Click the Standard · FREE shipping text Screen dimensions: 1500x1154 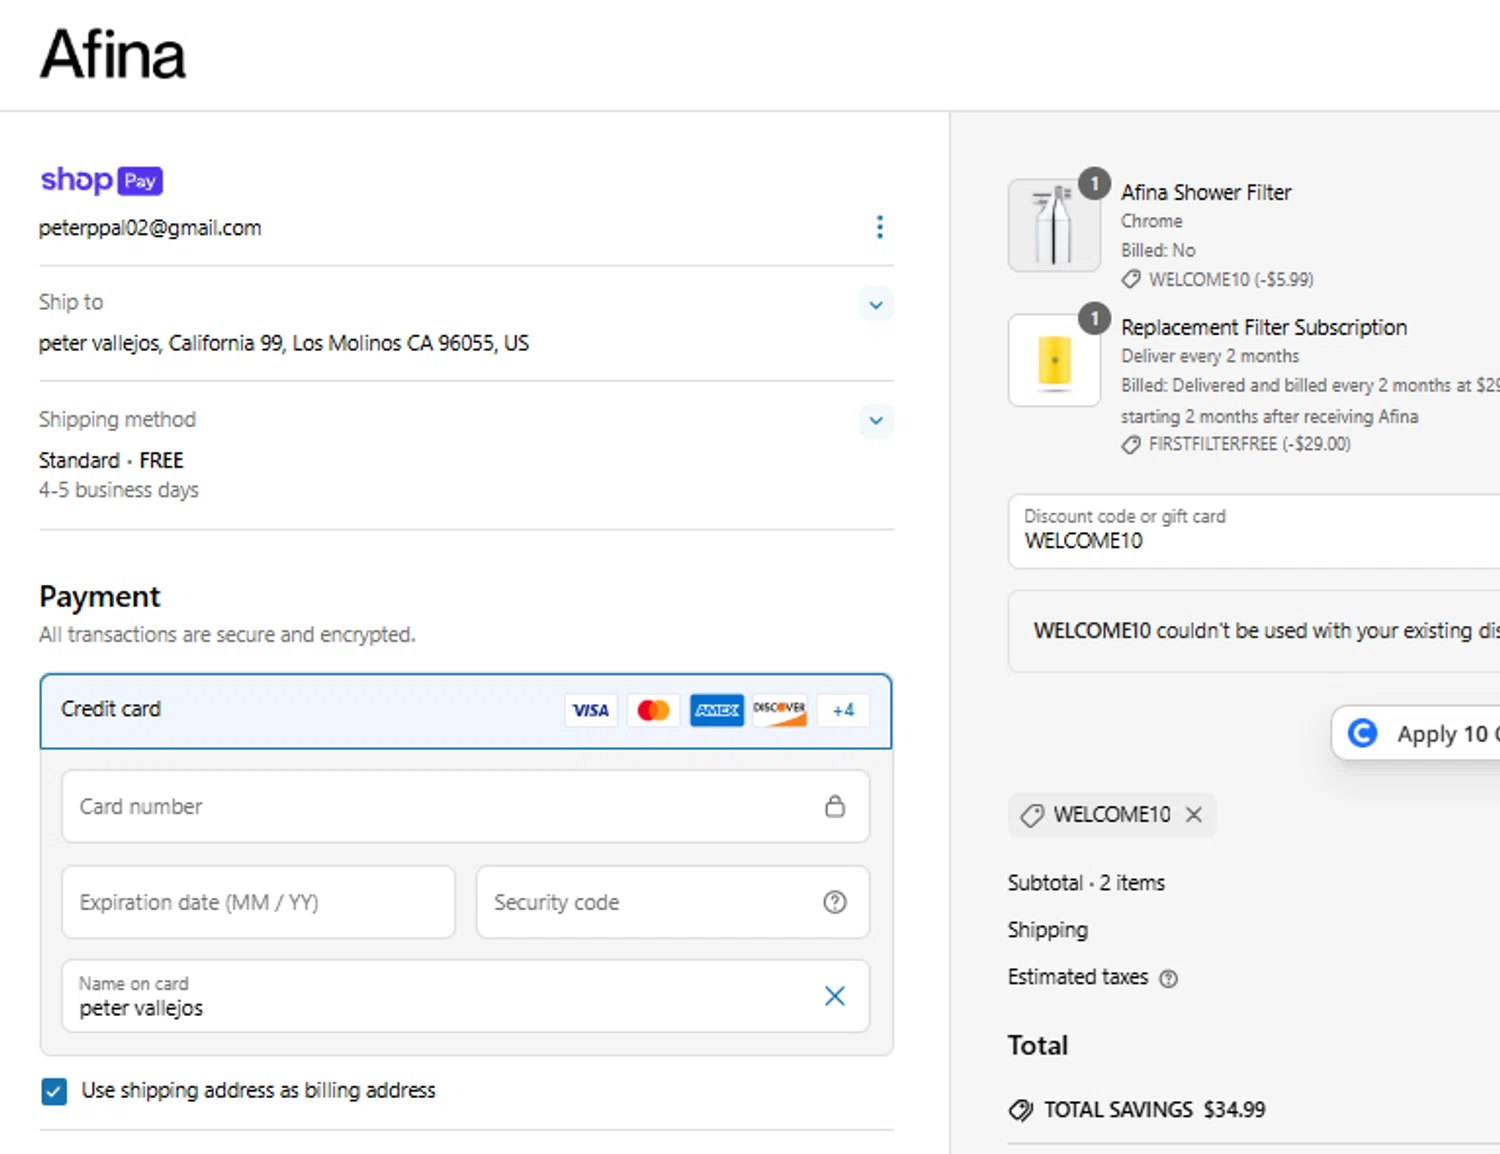[111, 461]
